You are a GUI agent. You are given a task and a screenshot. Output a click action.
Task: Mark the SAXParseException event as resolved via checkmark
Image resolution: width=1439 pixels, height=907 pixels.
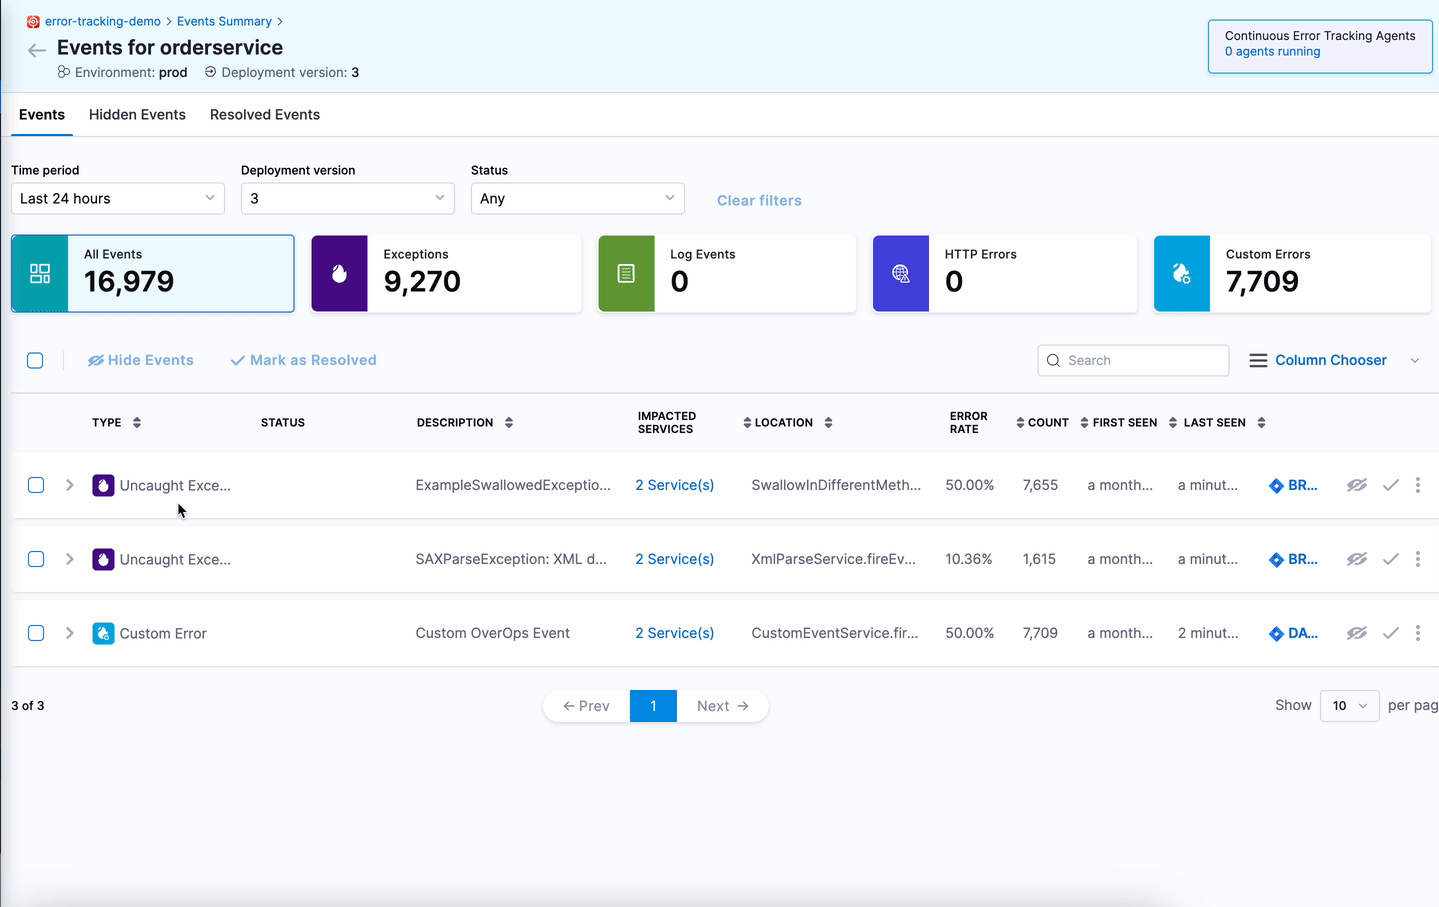tap(1390, 559)
